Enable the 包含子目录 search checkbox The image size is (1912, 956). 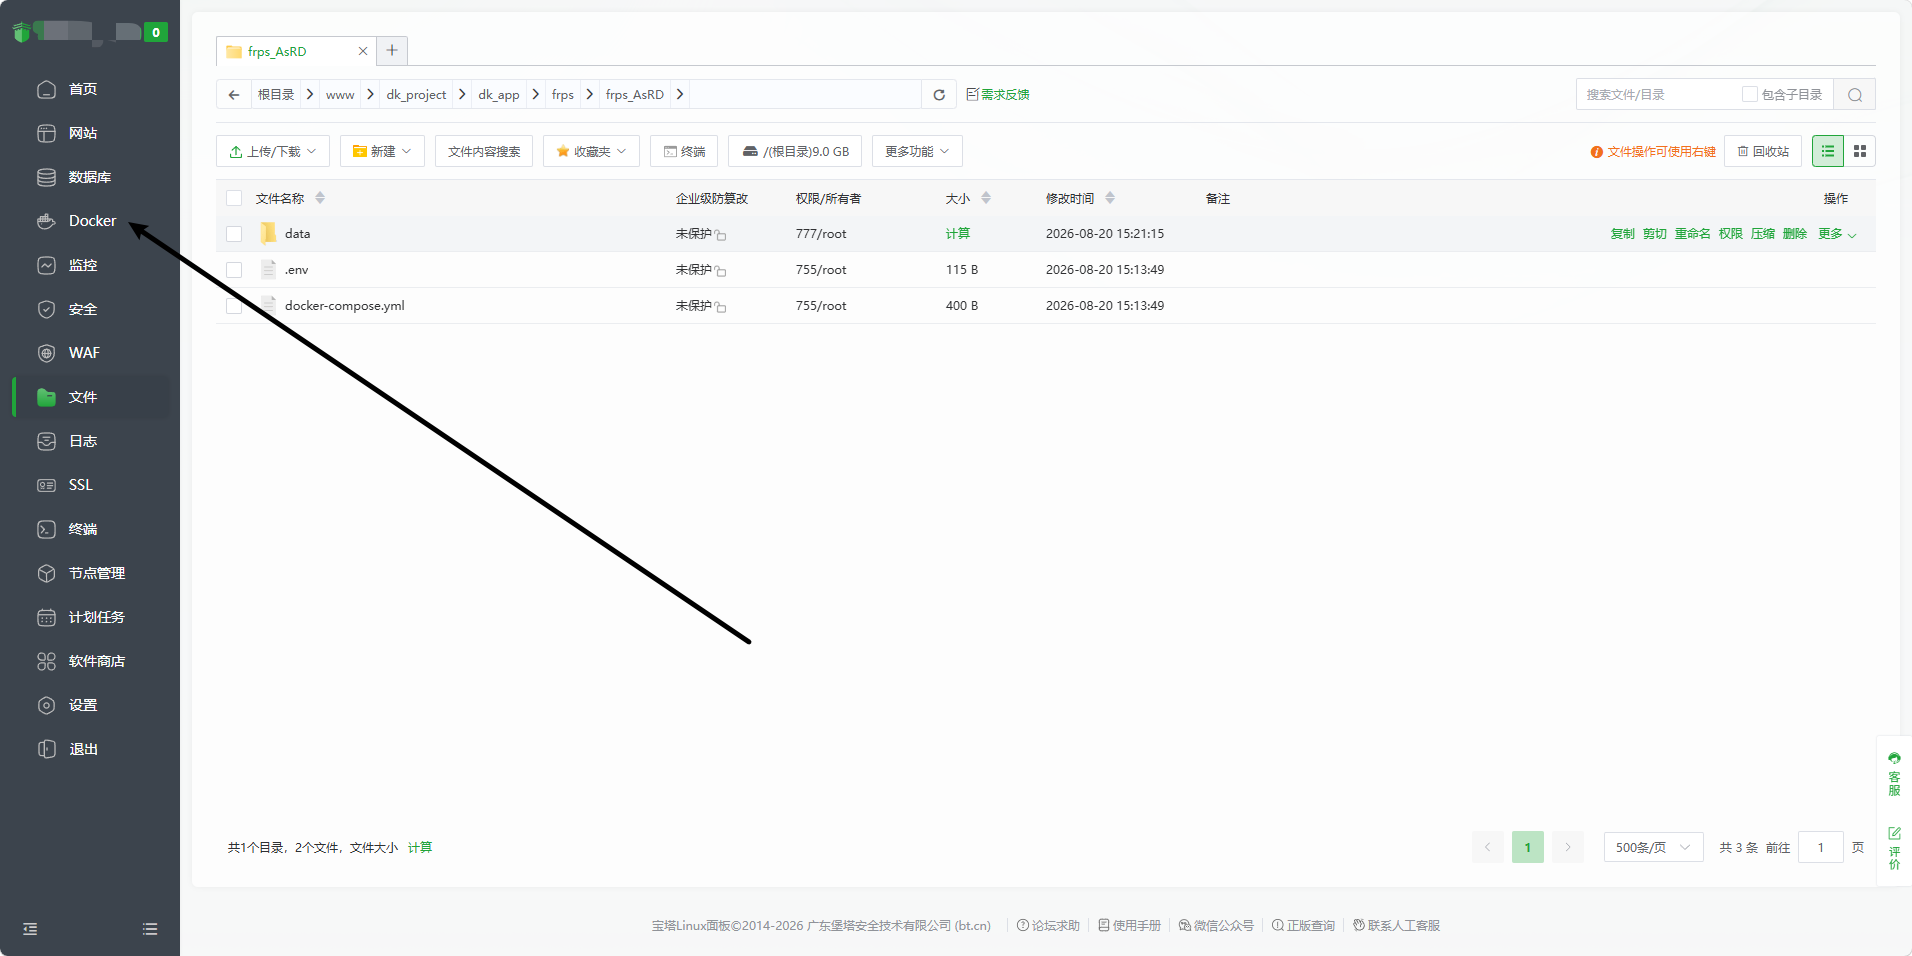coord(1750,94)
